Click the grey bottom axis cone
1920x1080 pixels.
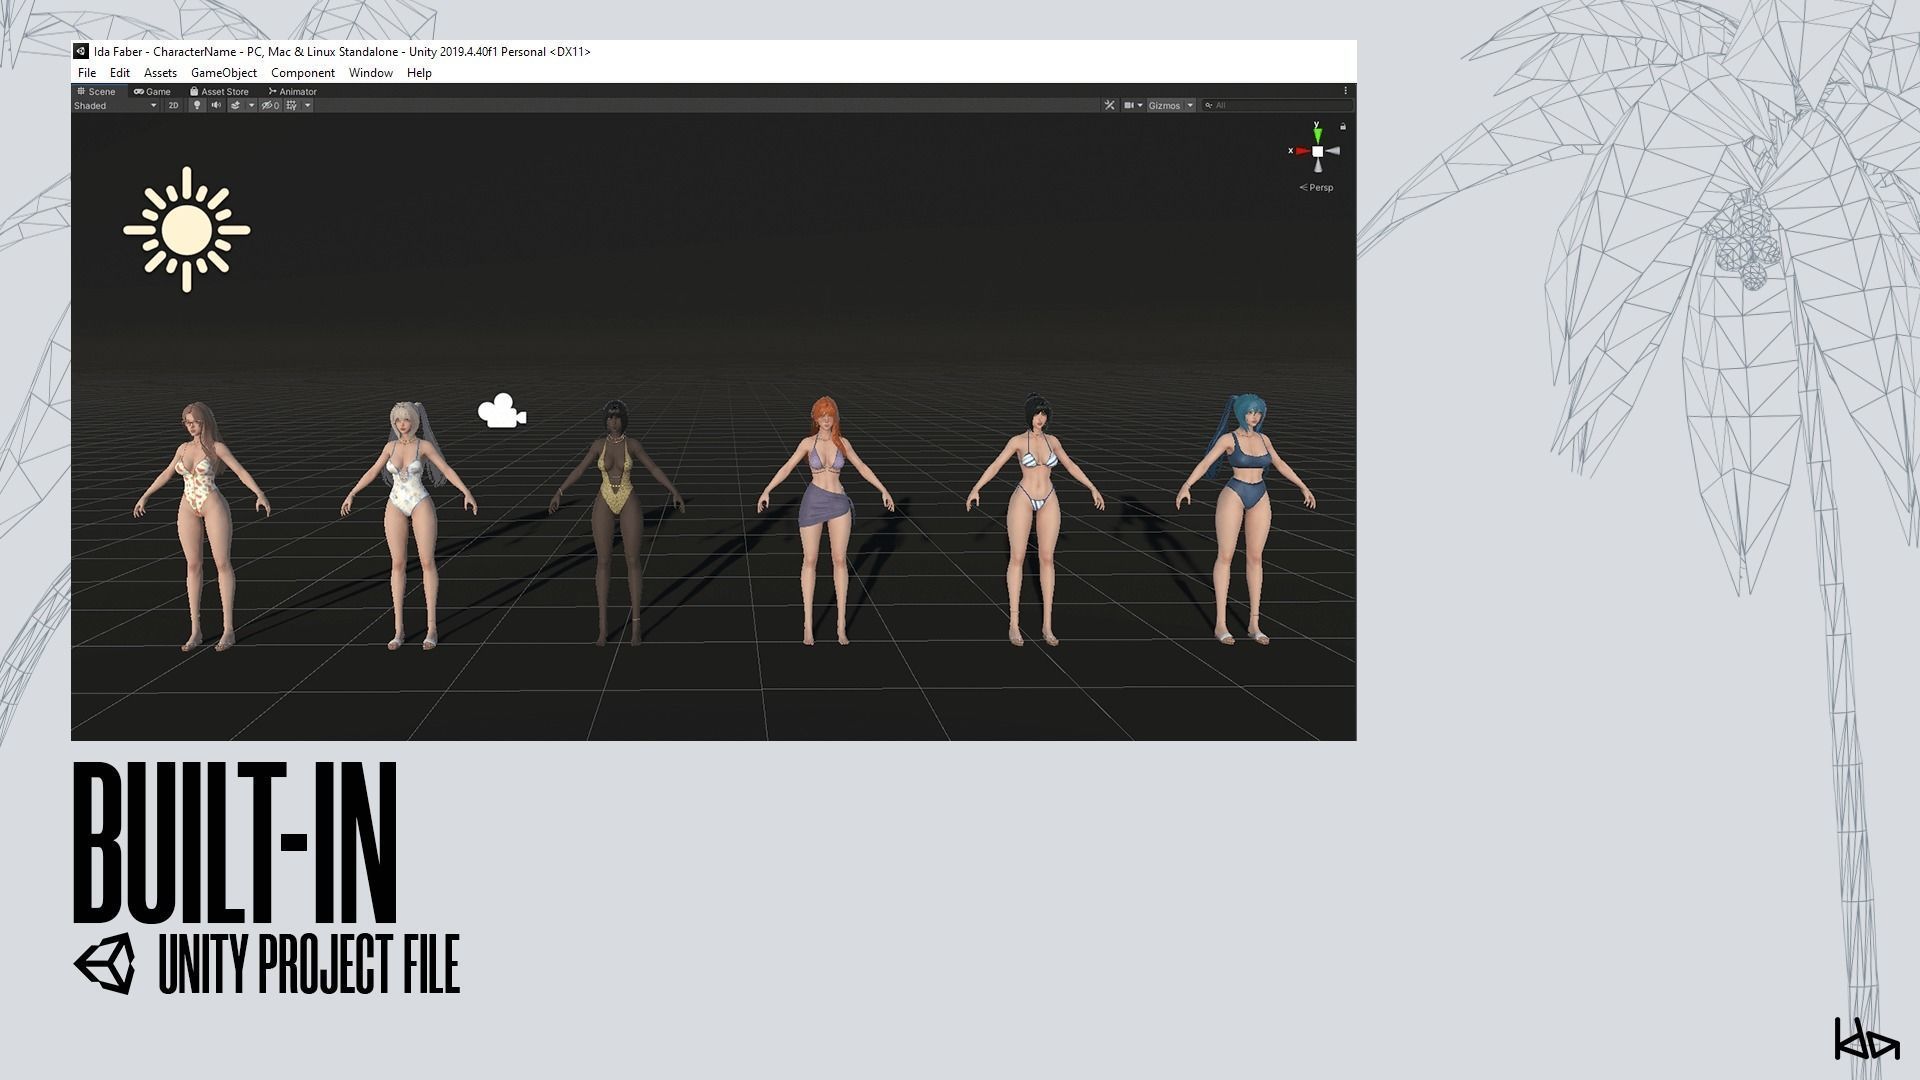pos(1318,165)
